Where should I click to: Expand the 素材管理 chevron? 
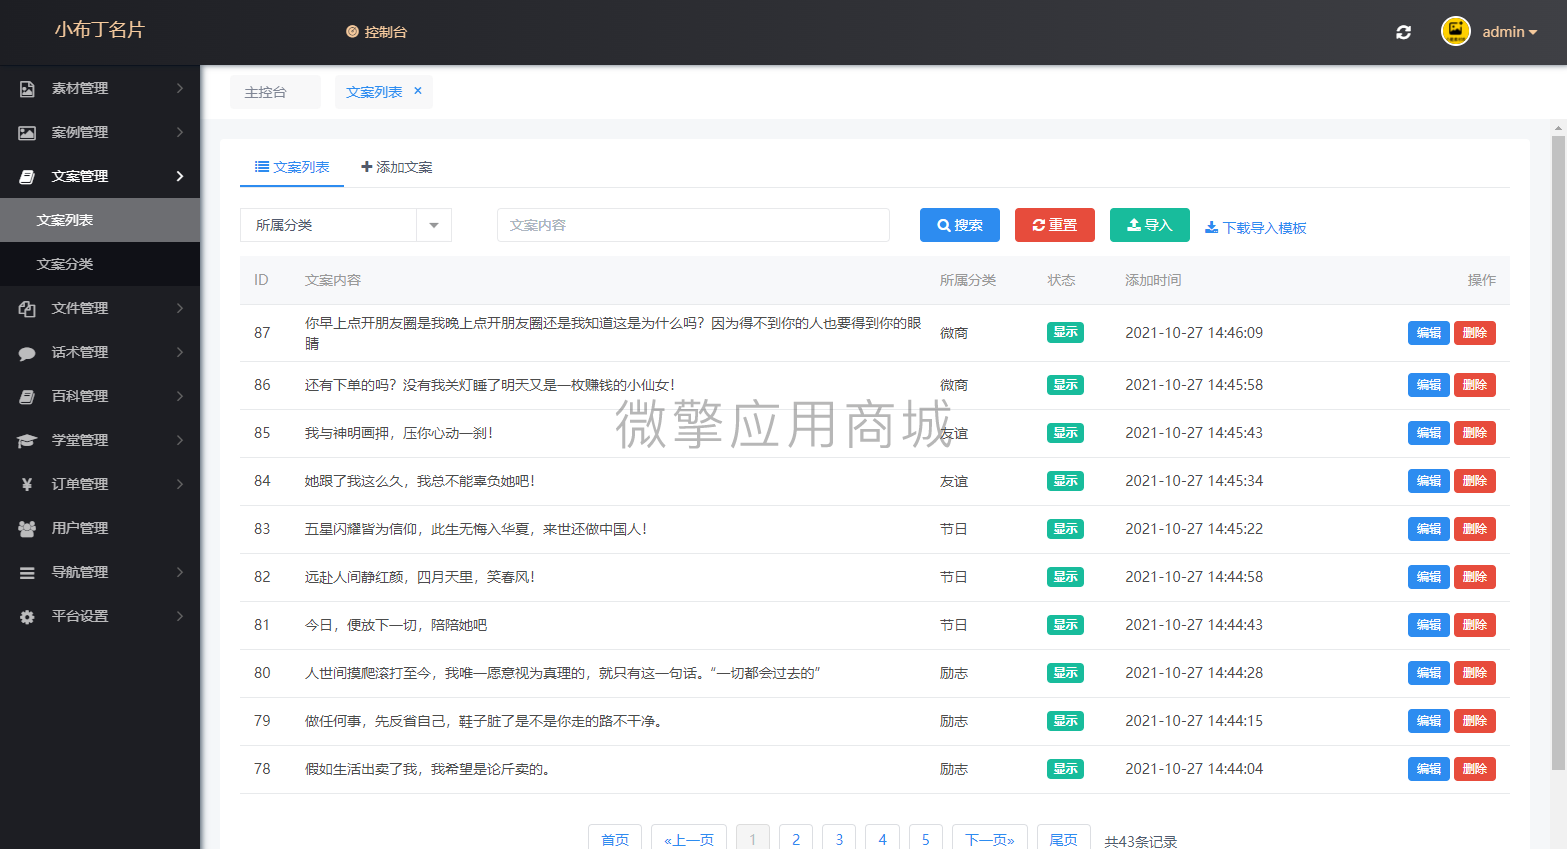point(180,88)
